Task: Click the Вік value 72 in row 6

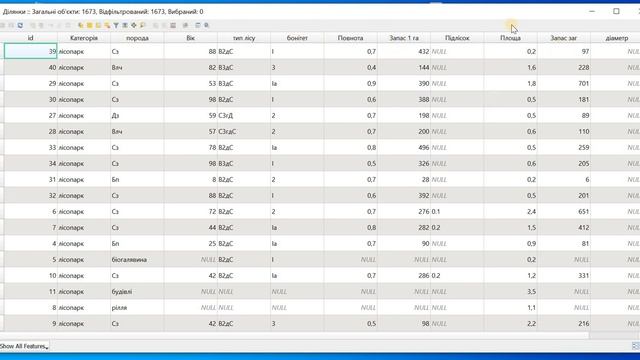Action: [x=191, y=211]
